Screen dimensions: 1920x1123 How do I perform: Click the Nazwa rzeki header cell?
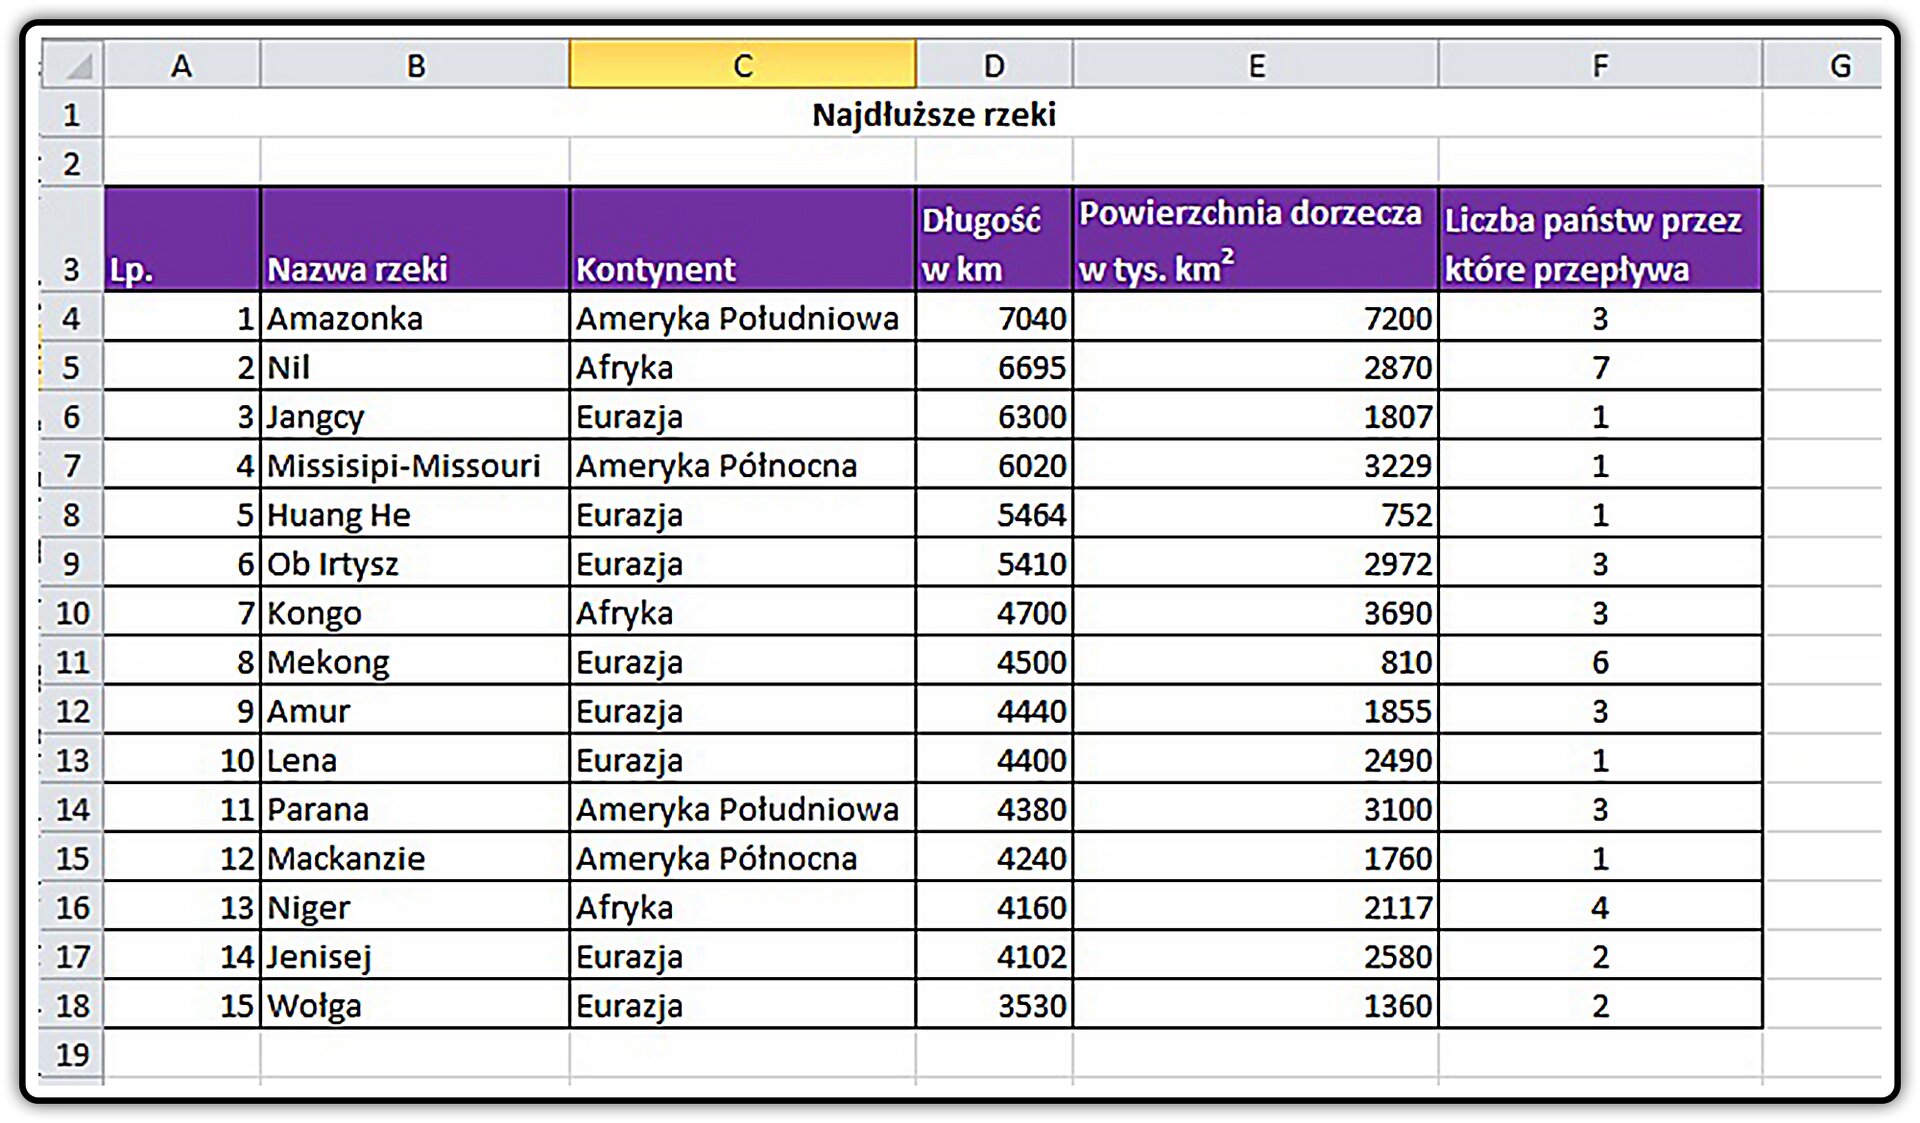[415, 239]
